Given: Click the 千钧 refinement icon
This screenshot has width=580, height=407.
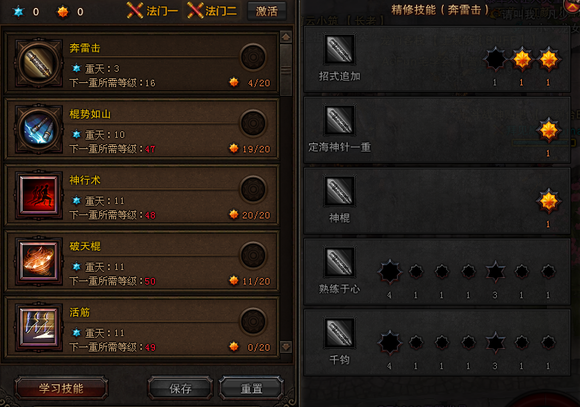Looking at the screenshot, I should (339, 333).
